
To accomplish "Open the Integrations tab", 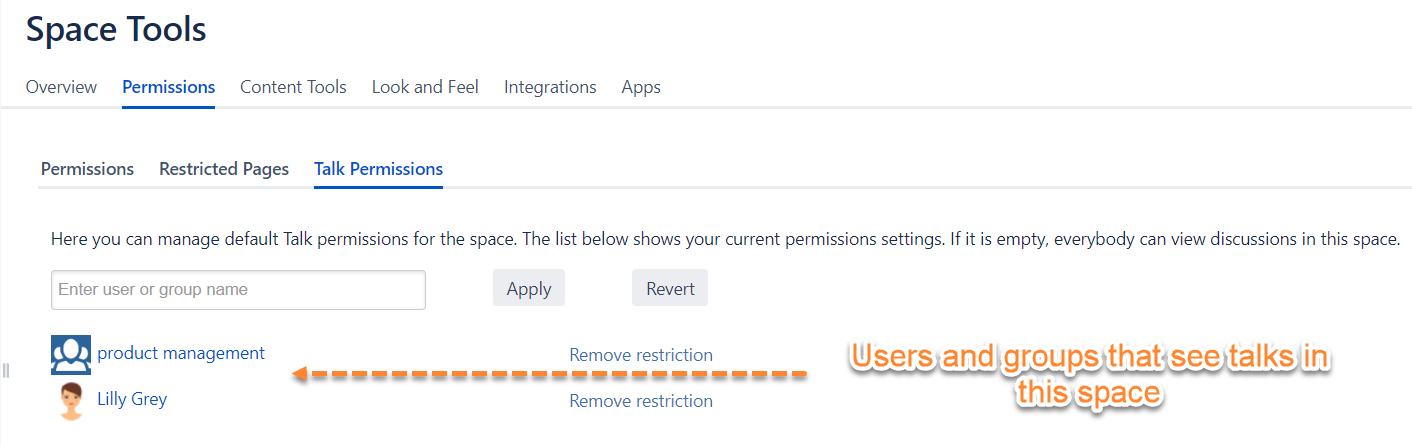I will 550,87.
